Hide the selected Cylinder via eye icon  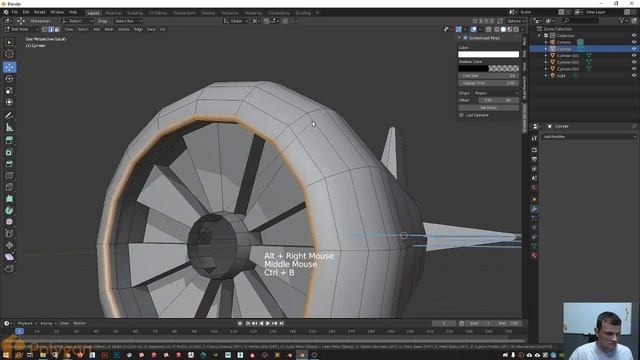pos(634,49)
